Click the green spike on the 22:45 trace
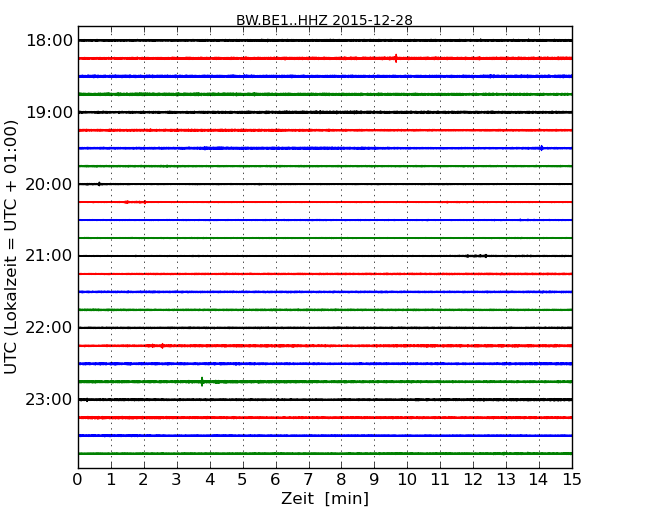Image resolution: width=650 pixels, height=520 pixels. click(x=202, y=381)
